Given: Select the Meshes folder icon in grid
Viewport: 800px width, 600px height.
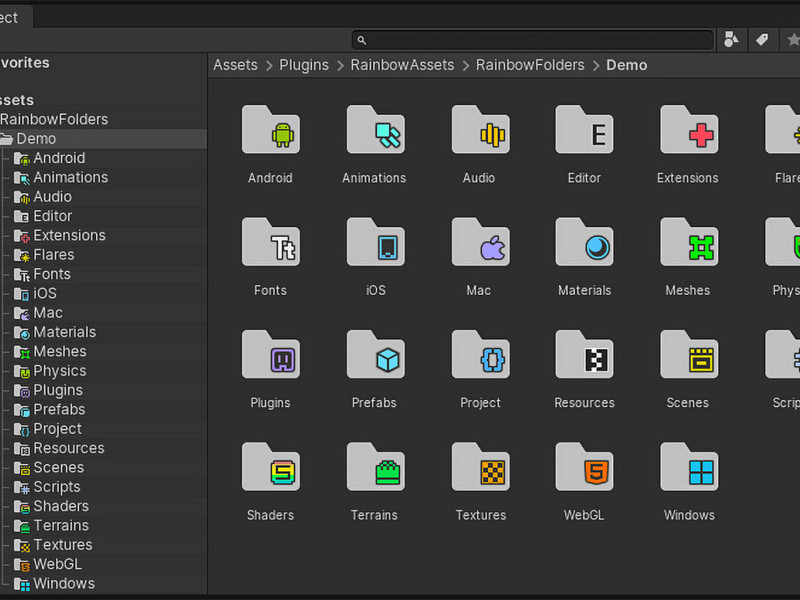Looking at the screenshot, I should pos(689,242).
